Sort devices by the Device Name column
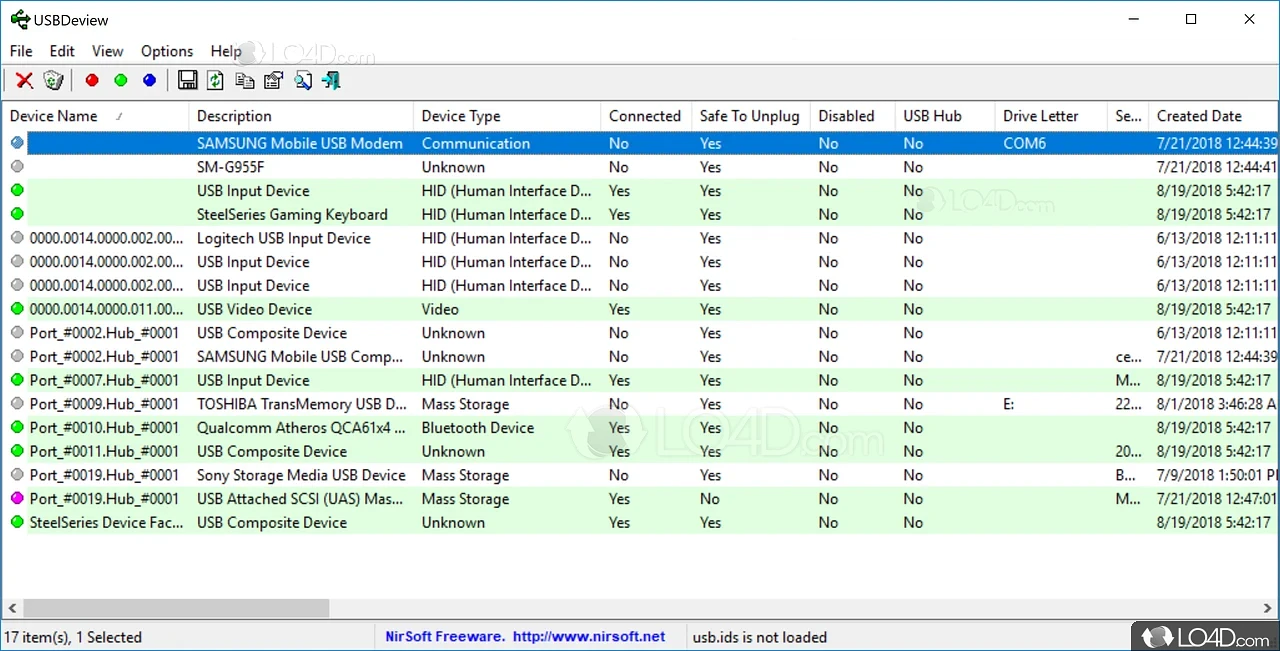Viewport: 1280px width, 651px height. pyautogui.click(x=53, y=116)
